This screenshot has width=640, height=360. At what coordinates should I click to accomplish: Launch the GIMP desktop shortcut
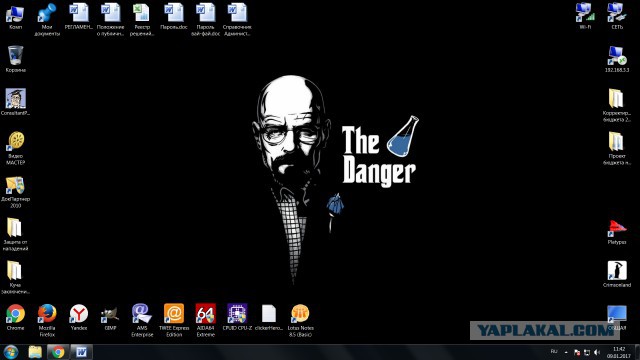110,317
